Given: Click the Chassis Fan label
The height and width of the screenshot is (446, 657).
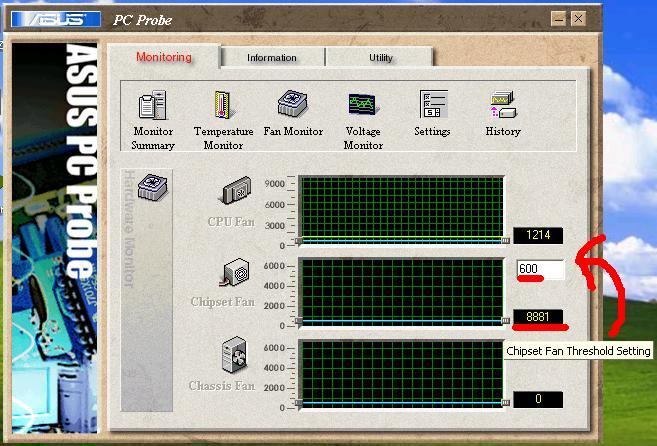Looking at the screenshot, I should pos(222,386).
